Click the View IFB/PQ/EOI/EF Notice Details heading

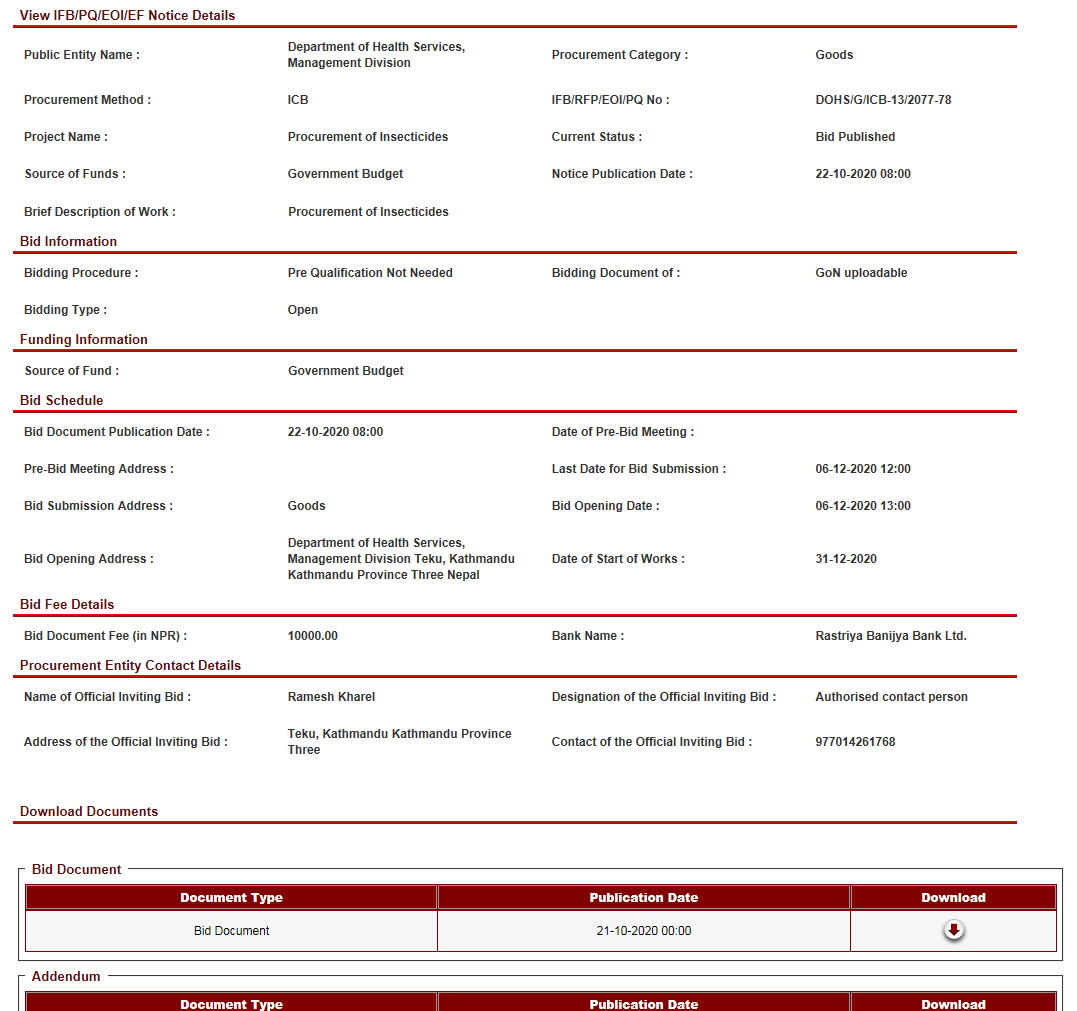[x=128, y=15]
